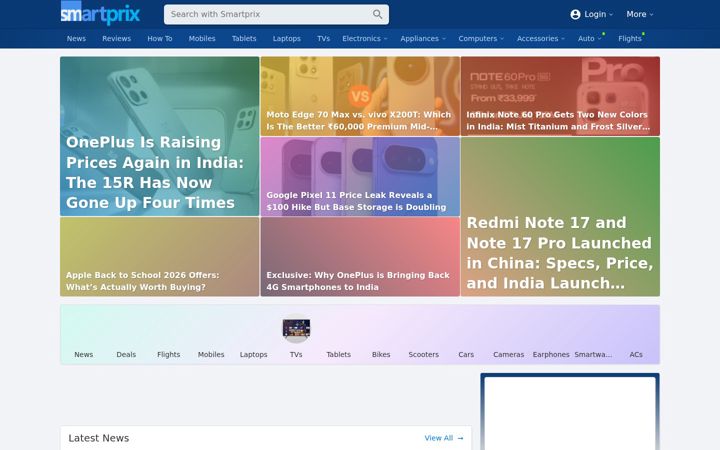Screen dimensions: 720x450
Task: Expand the Electronics menu
Action: click(365, 39)
